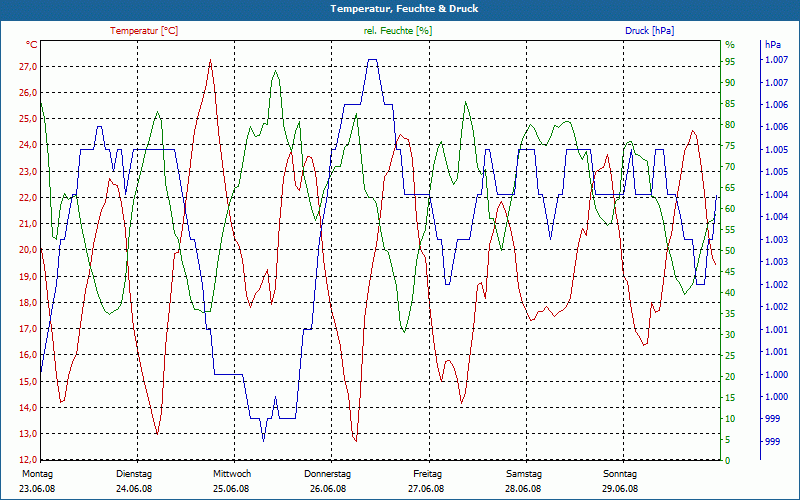Click the date '25.06.08'

[x=231, y=489]
